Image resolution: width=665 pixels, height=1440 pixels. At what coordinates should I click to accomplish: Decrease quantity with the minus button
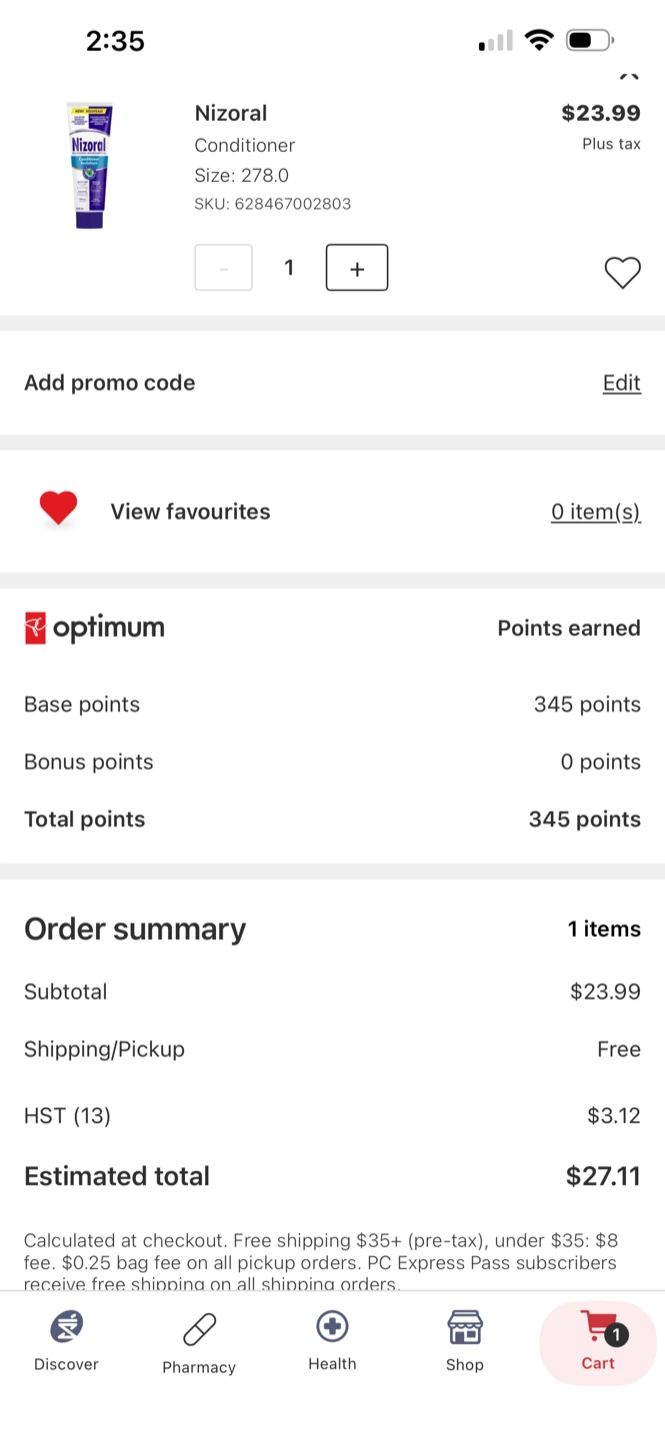223,268
